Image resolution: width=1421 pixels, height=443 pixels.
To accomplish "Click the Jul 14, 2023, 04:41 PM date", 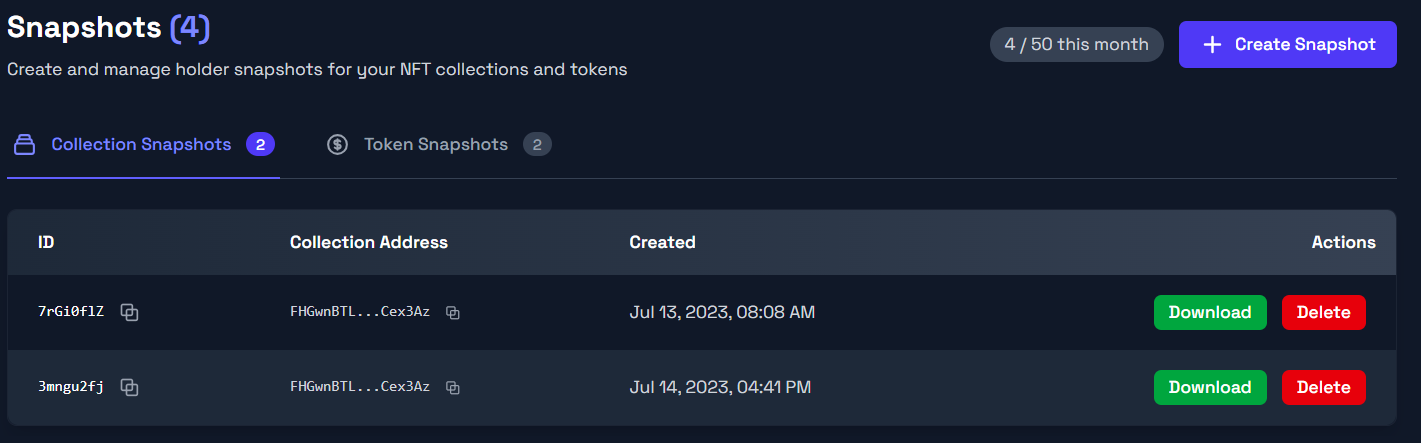I will 720,387.
